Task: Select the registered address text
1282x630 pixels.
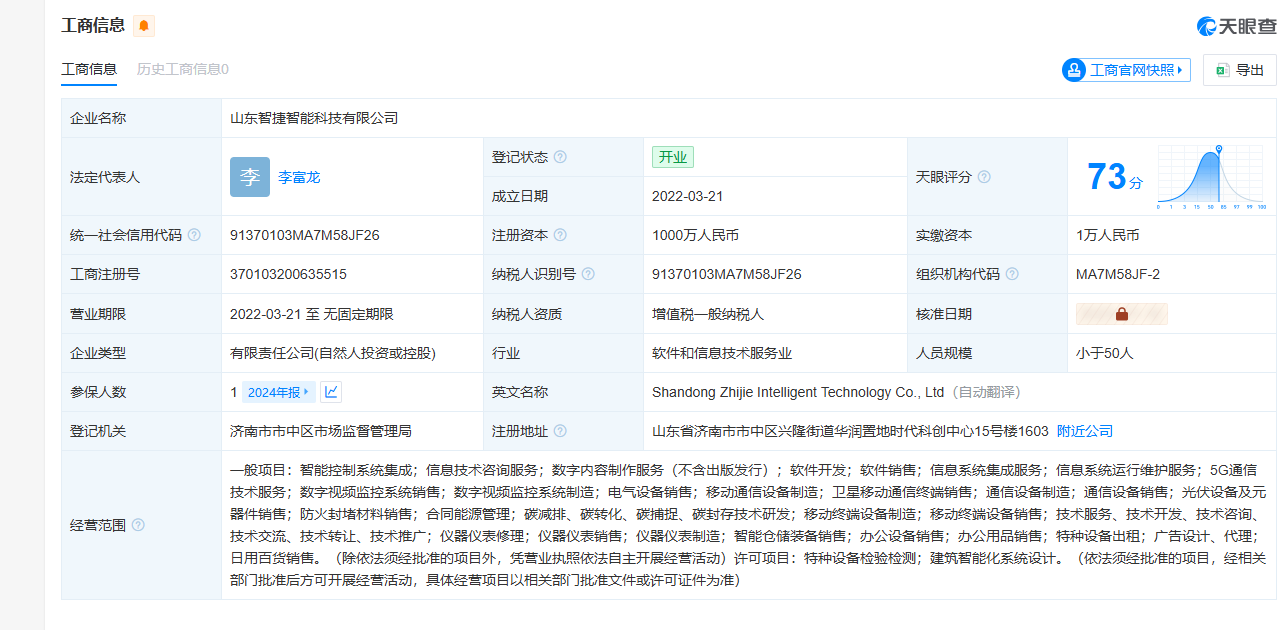Action: pos(850,431)
